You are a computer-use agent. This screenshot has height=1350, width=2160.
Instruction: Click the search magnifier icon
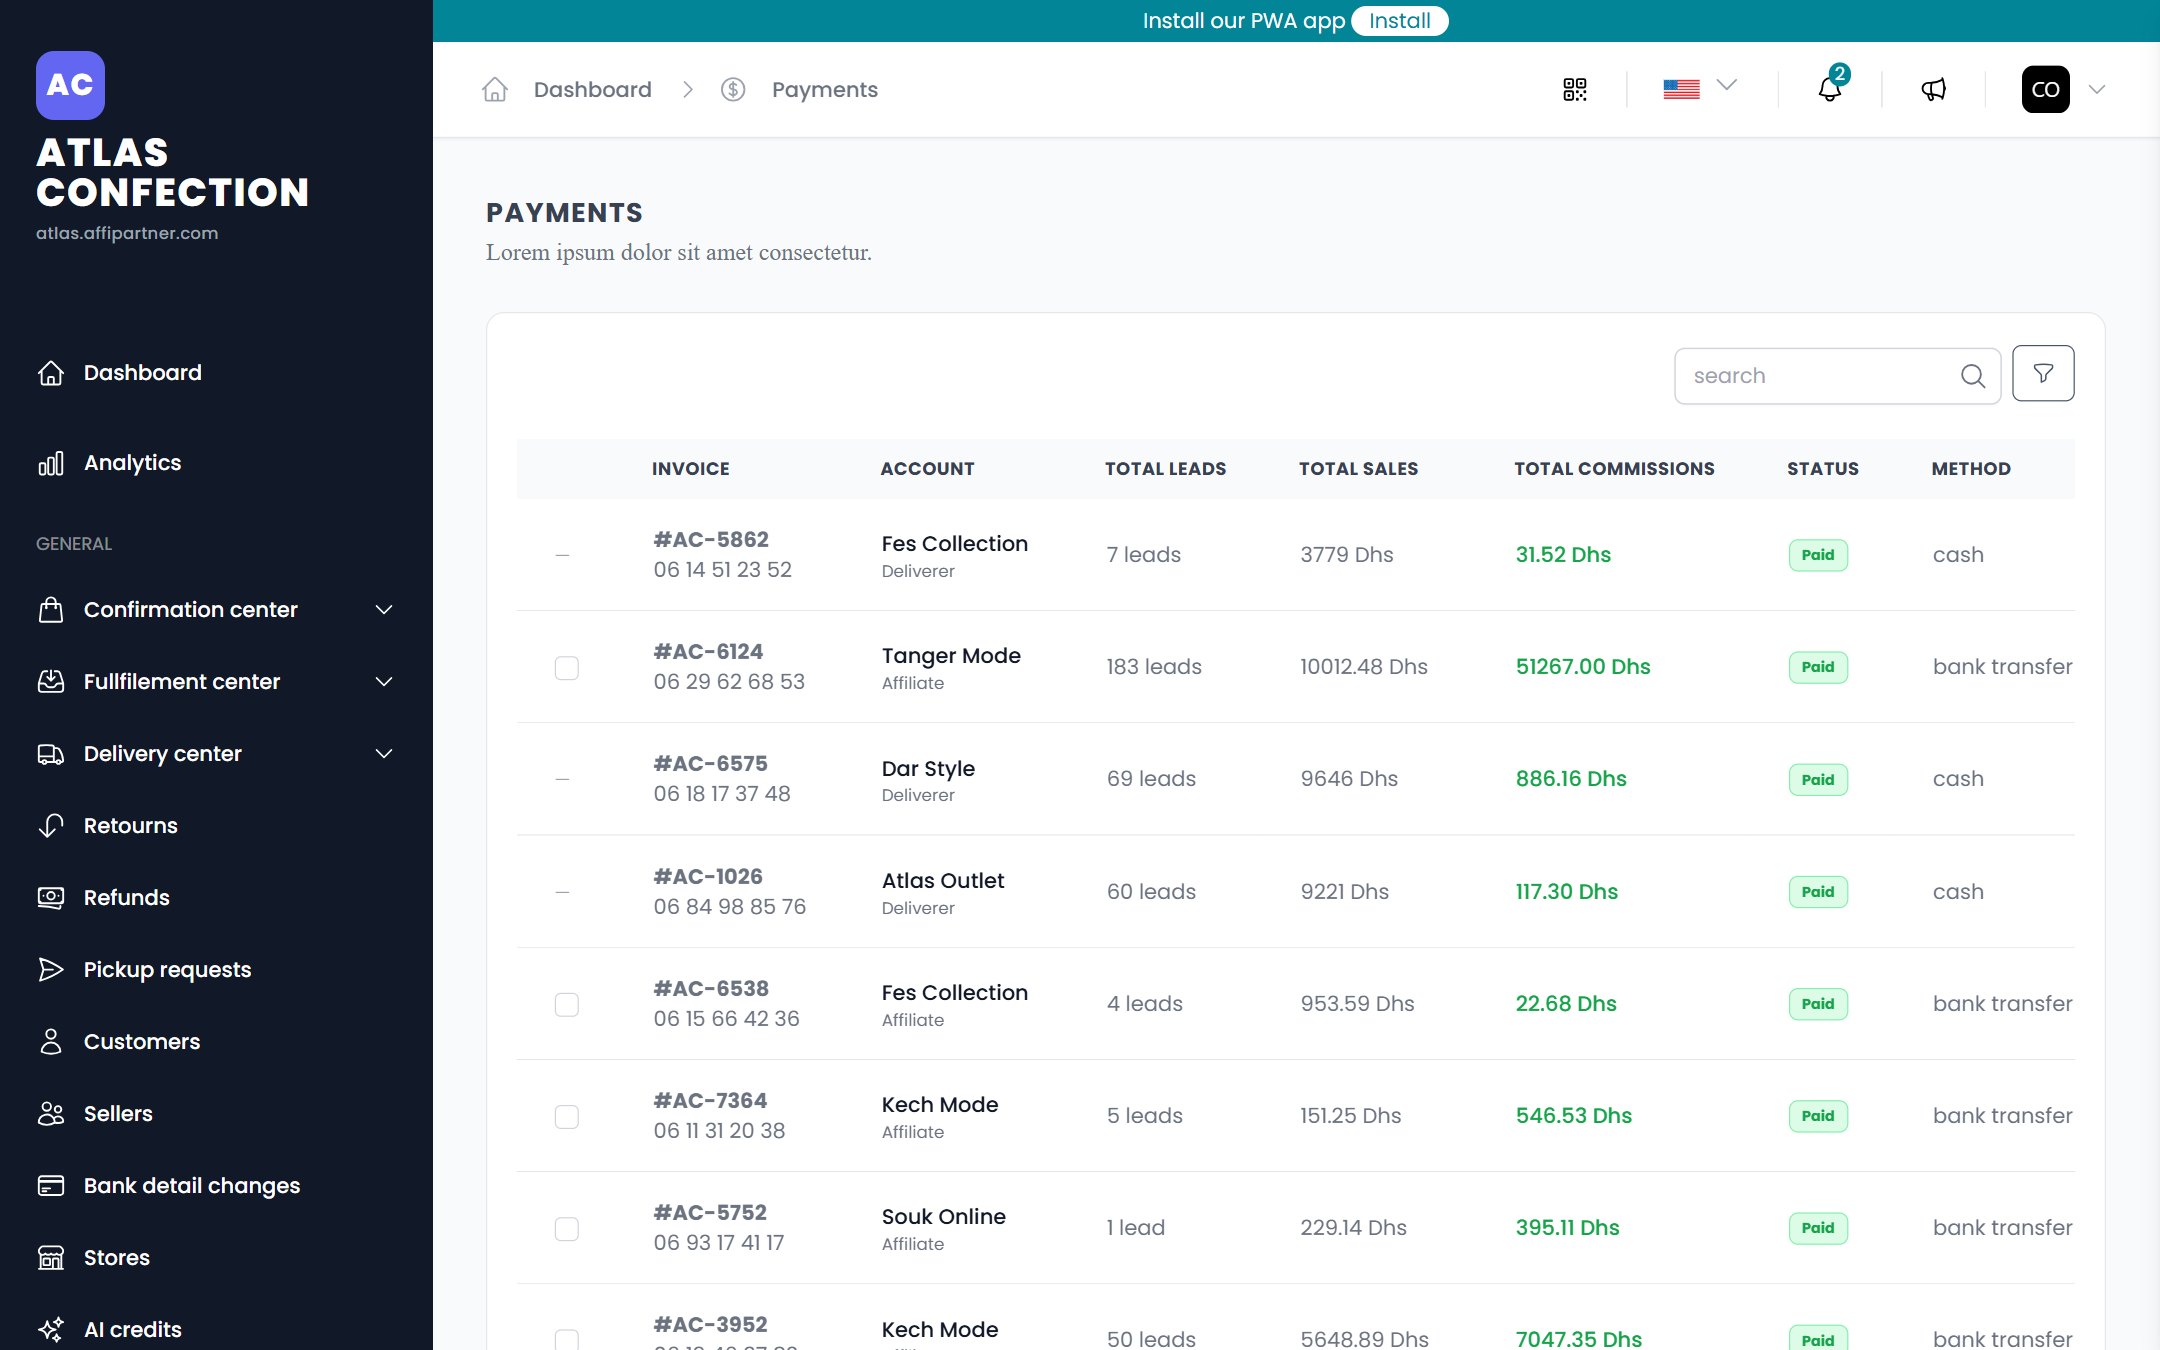pyautogui.click(x=1972, y=376)
